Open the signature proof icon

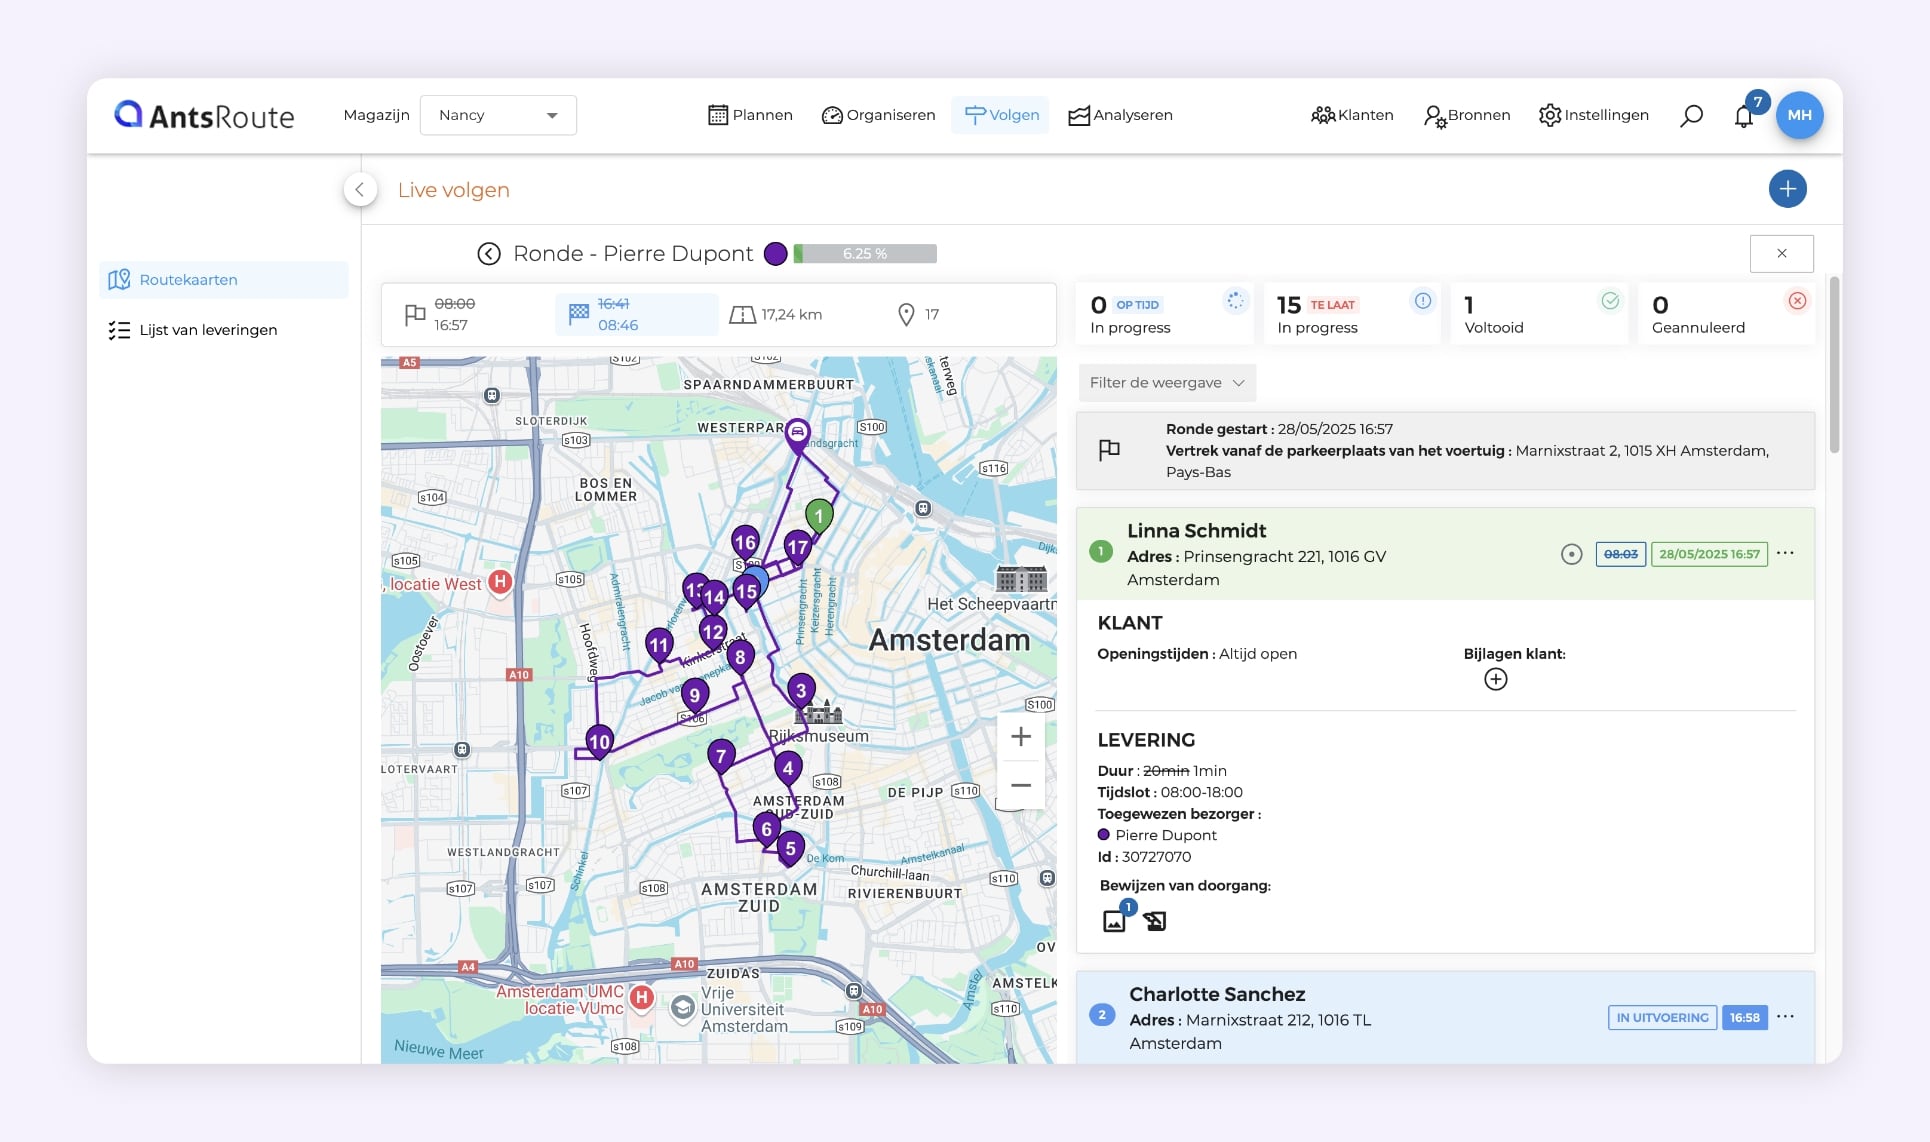pos(1155,921)
